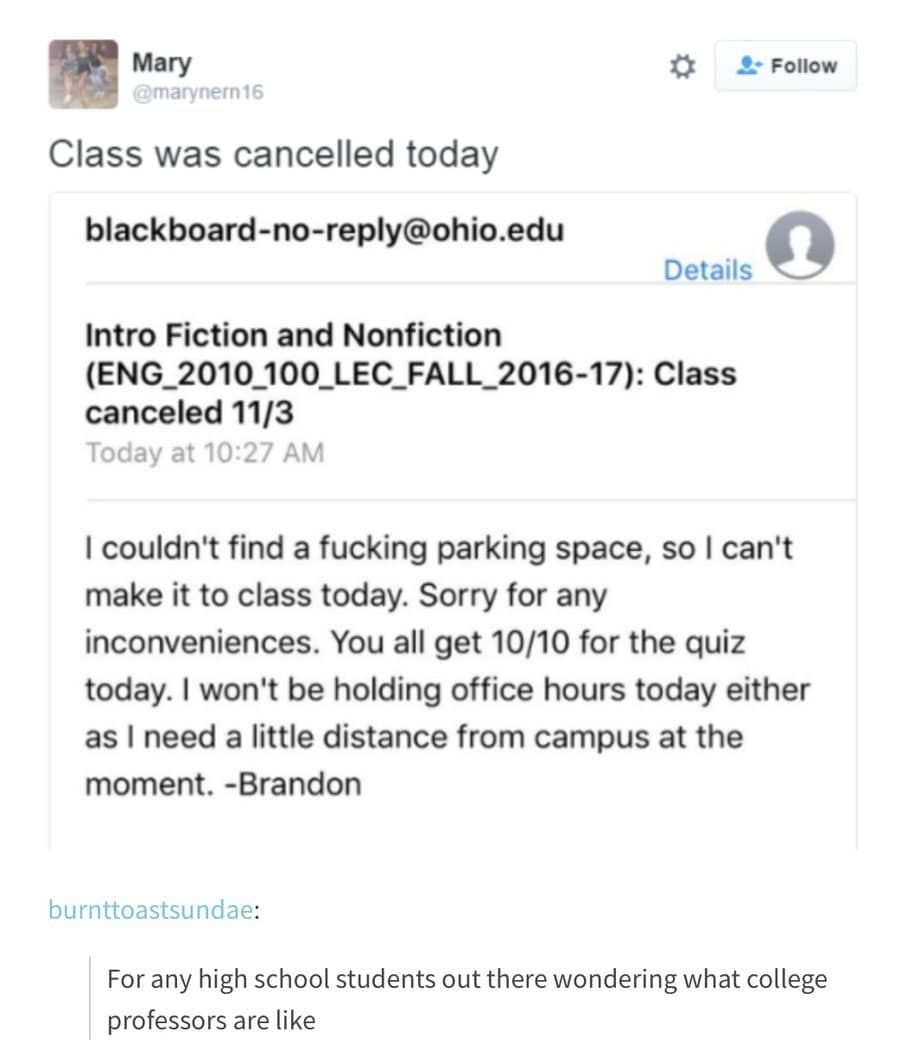The height and width of the screenshot is (1050, 900).
Task: Click the quoted comment about high school students
Action: point(467,978)
